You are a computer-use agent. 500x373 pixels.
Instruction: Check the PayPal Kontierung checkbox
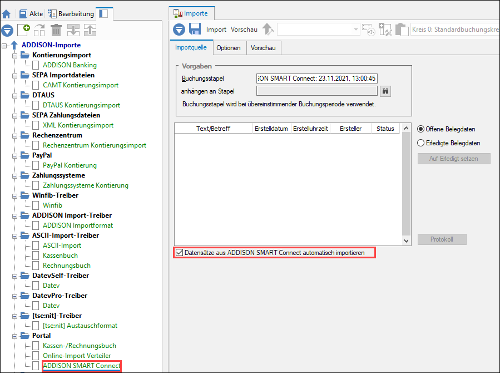click(36, 165)
